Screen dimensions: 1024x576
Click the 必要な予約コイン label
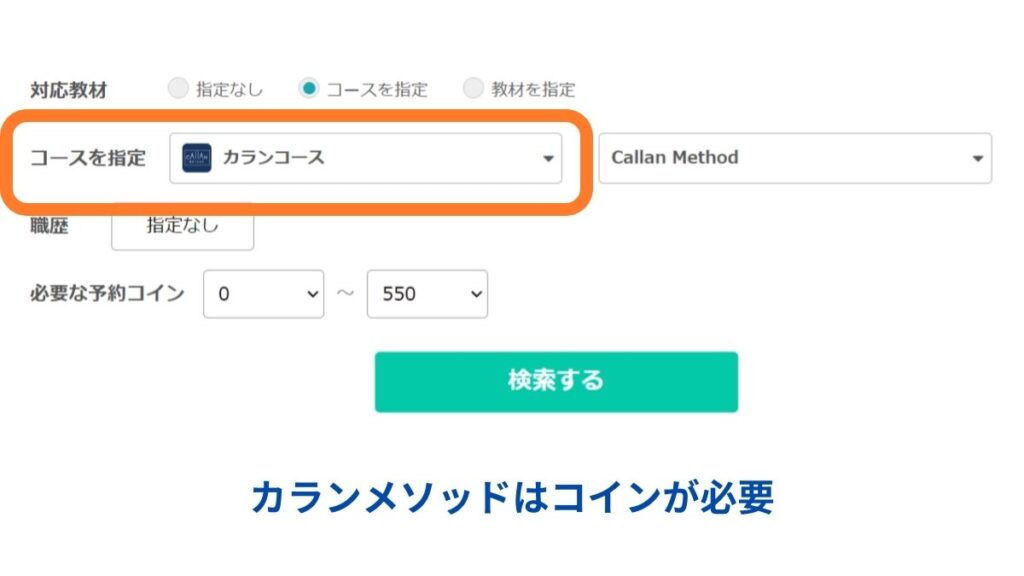click(108, 293)
